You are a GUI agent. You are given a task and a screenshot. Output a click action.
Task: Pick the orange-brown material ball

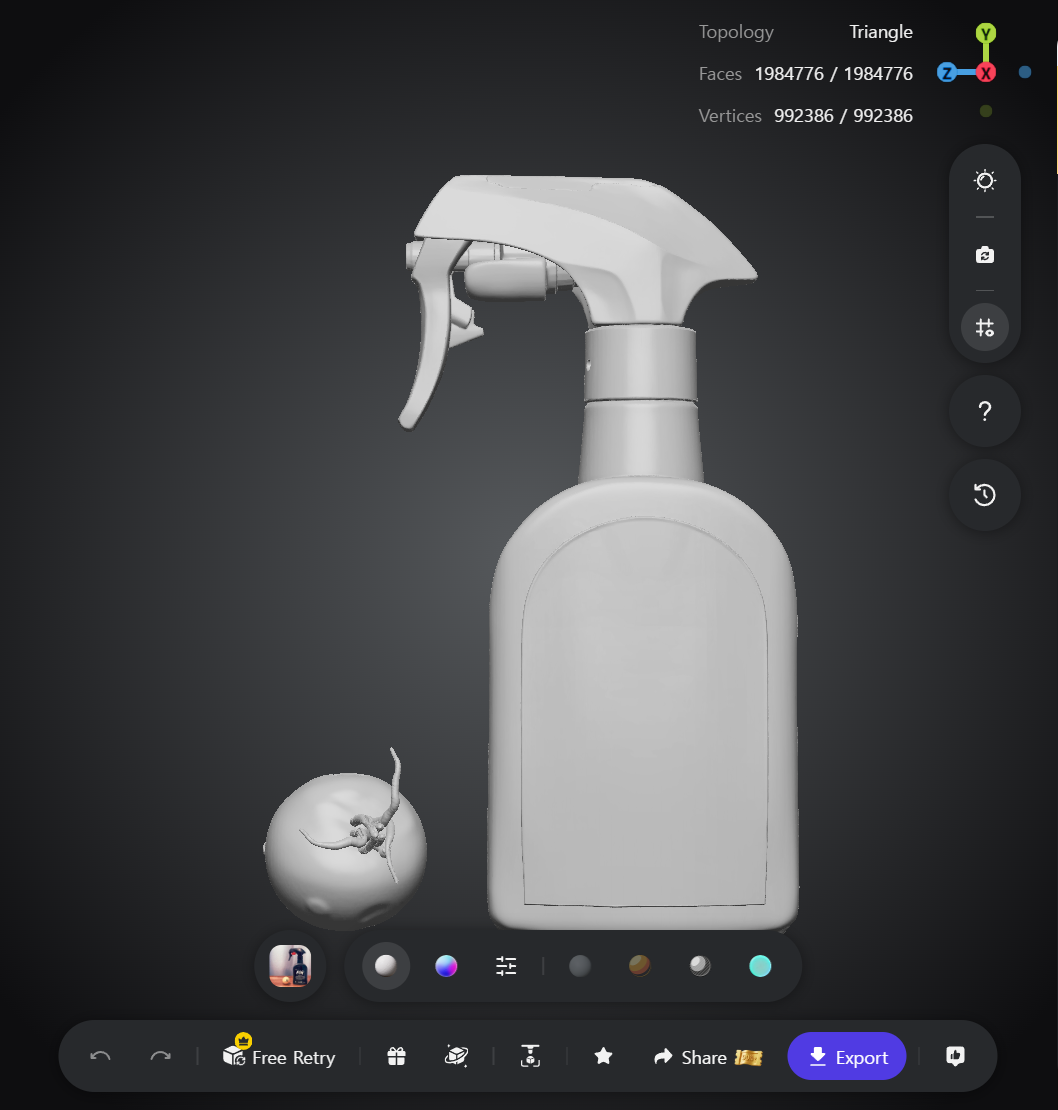pyautogui.click(x=640, y=966)
